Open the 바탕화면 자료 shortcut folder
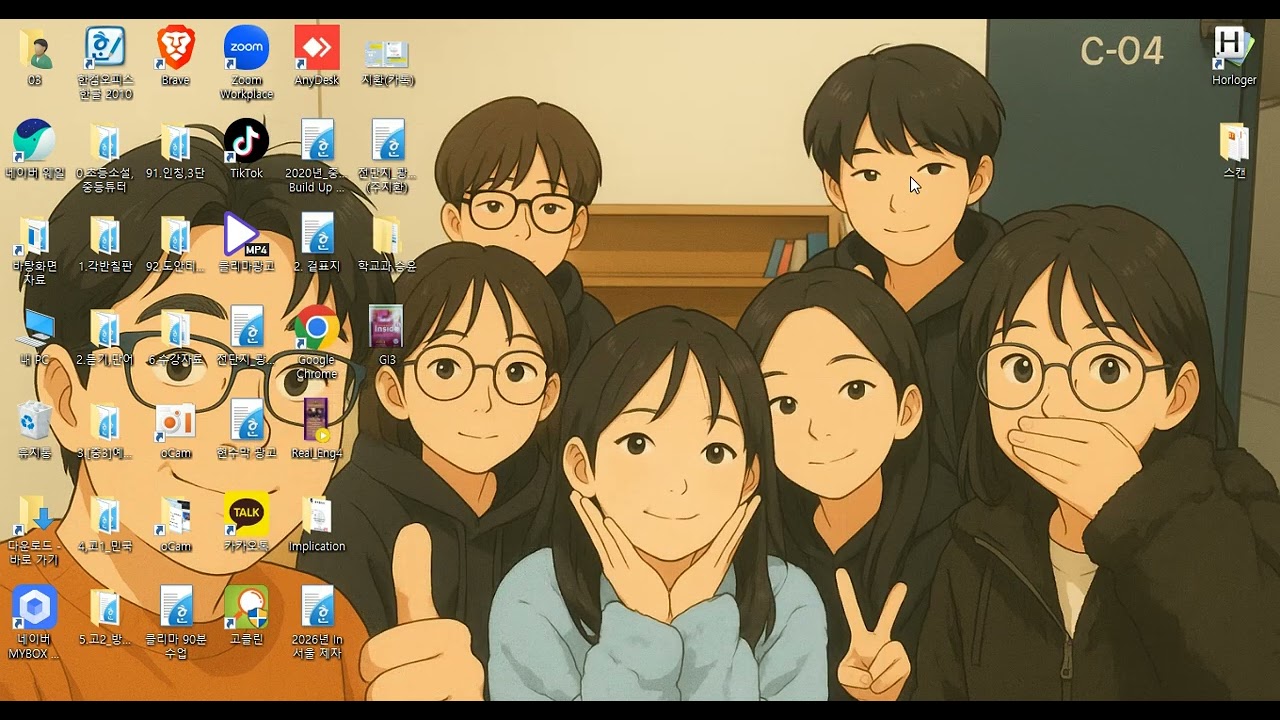The image size is (1280, 720). coord(35,249)
